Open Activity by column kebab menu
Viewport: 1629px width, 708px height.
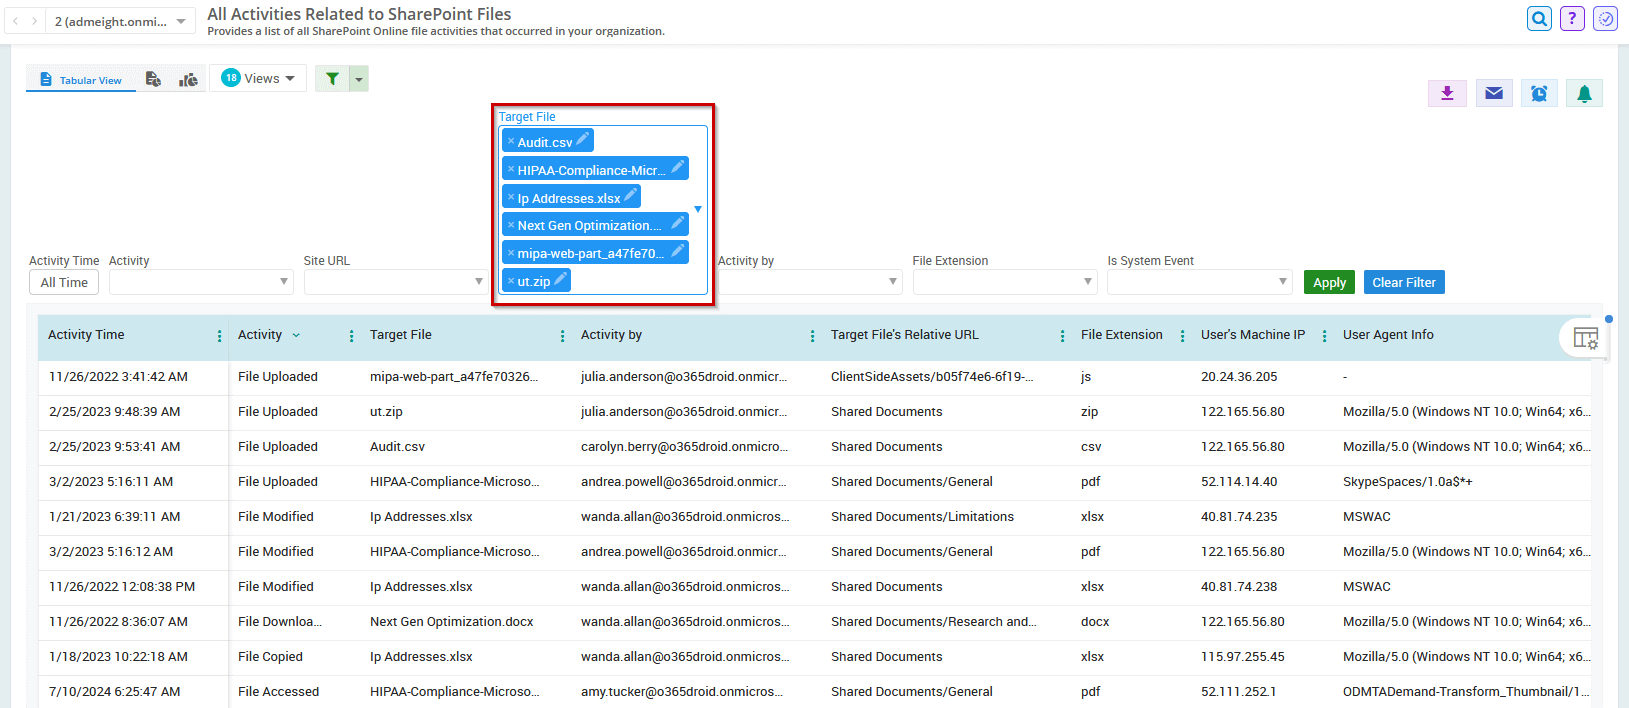tap(812, 336)
